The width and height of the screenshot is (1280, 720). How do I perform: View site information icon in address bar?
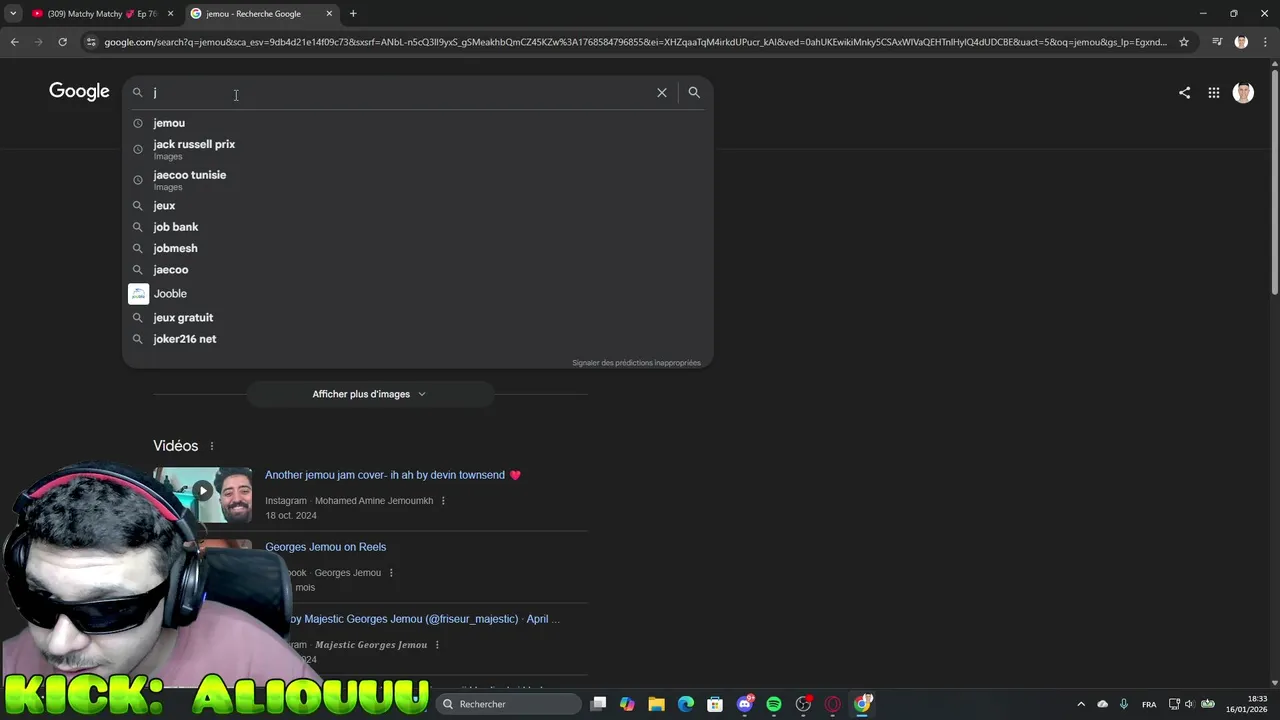tap(91, 42)
